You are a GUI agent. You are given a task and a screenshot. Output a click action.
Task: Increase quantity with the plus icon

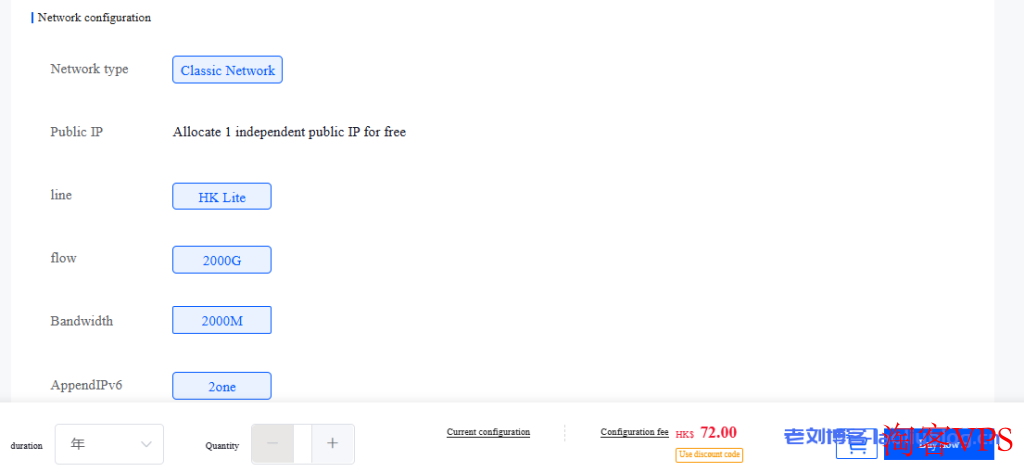click(332, 444)
